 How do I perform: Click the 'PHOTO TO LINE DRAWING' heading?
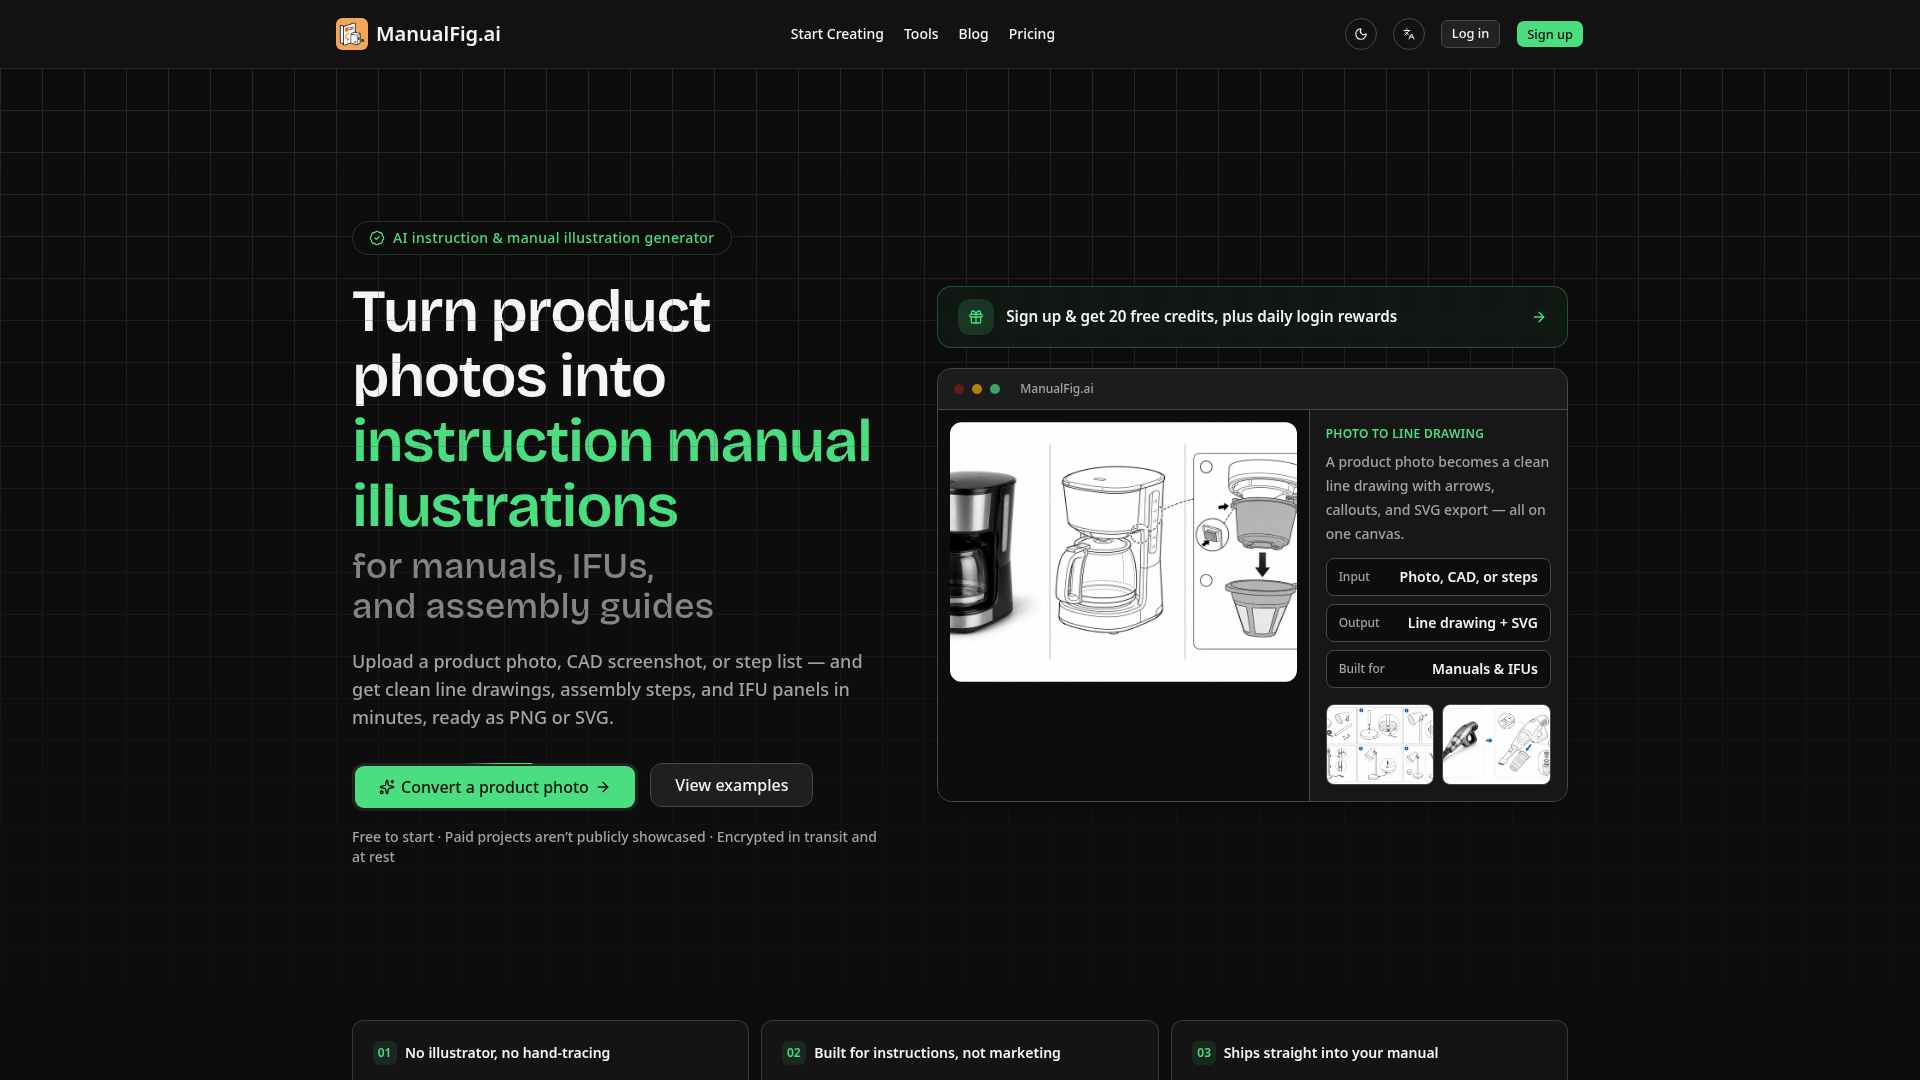click(1405, 433)
